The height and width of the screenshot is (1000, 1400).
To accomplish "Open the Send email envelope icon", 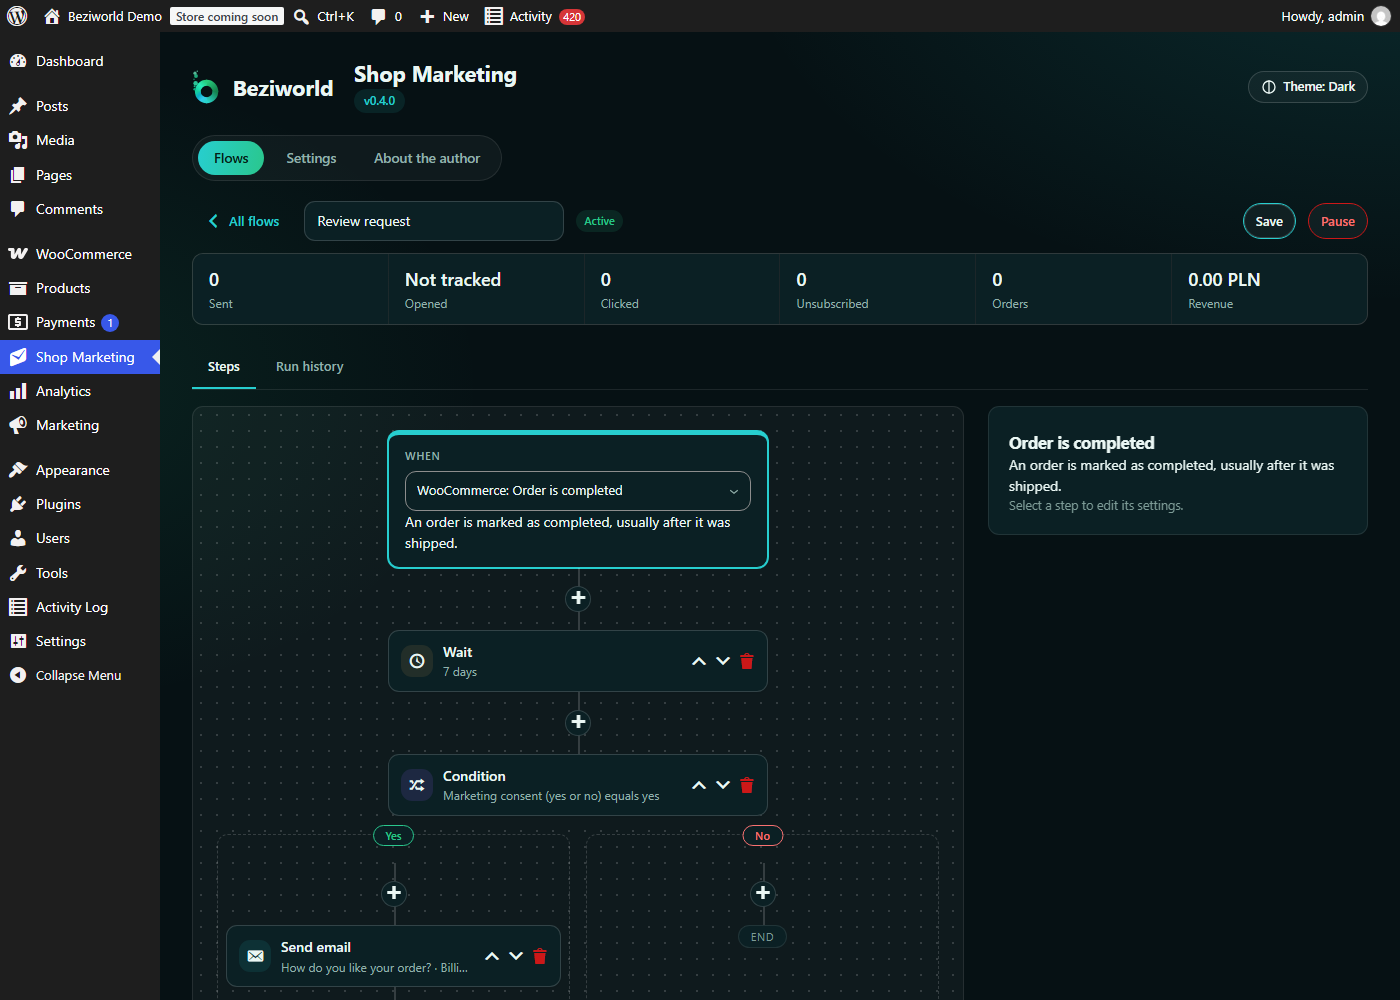I will point(255,956).
